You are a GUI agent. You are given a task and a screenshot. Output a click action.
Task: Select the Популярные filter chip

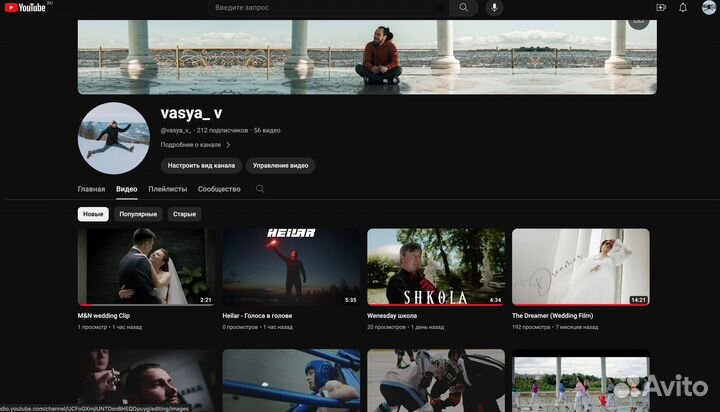click(138, 214)
